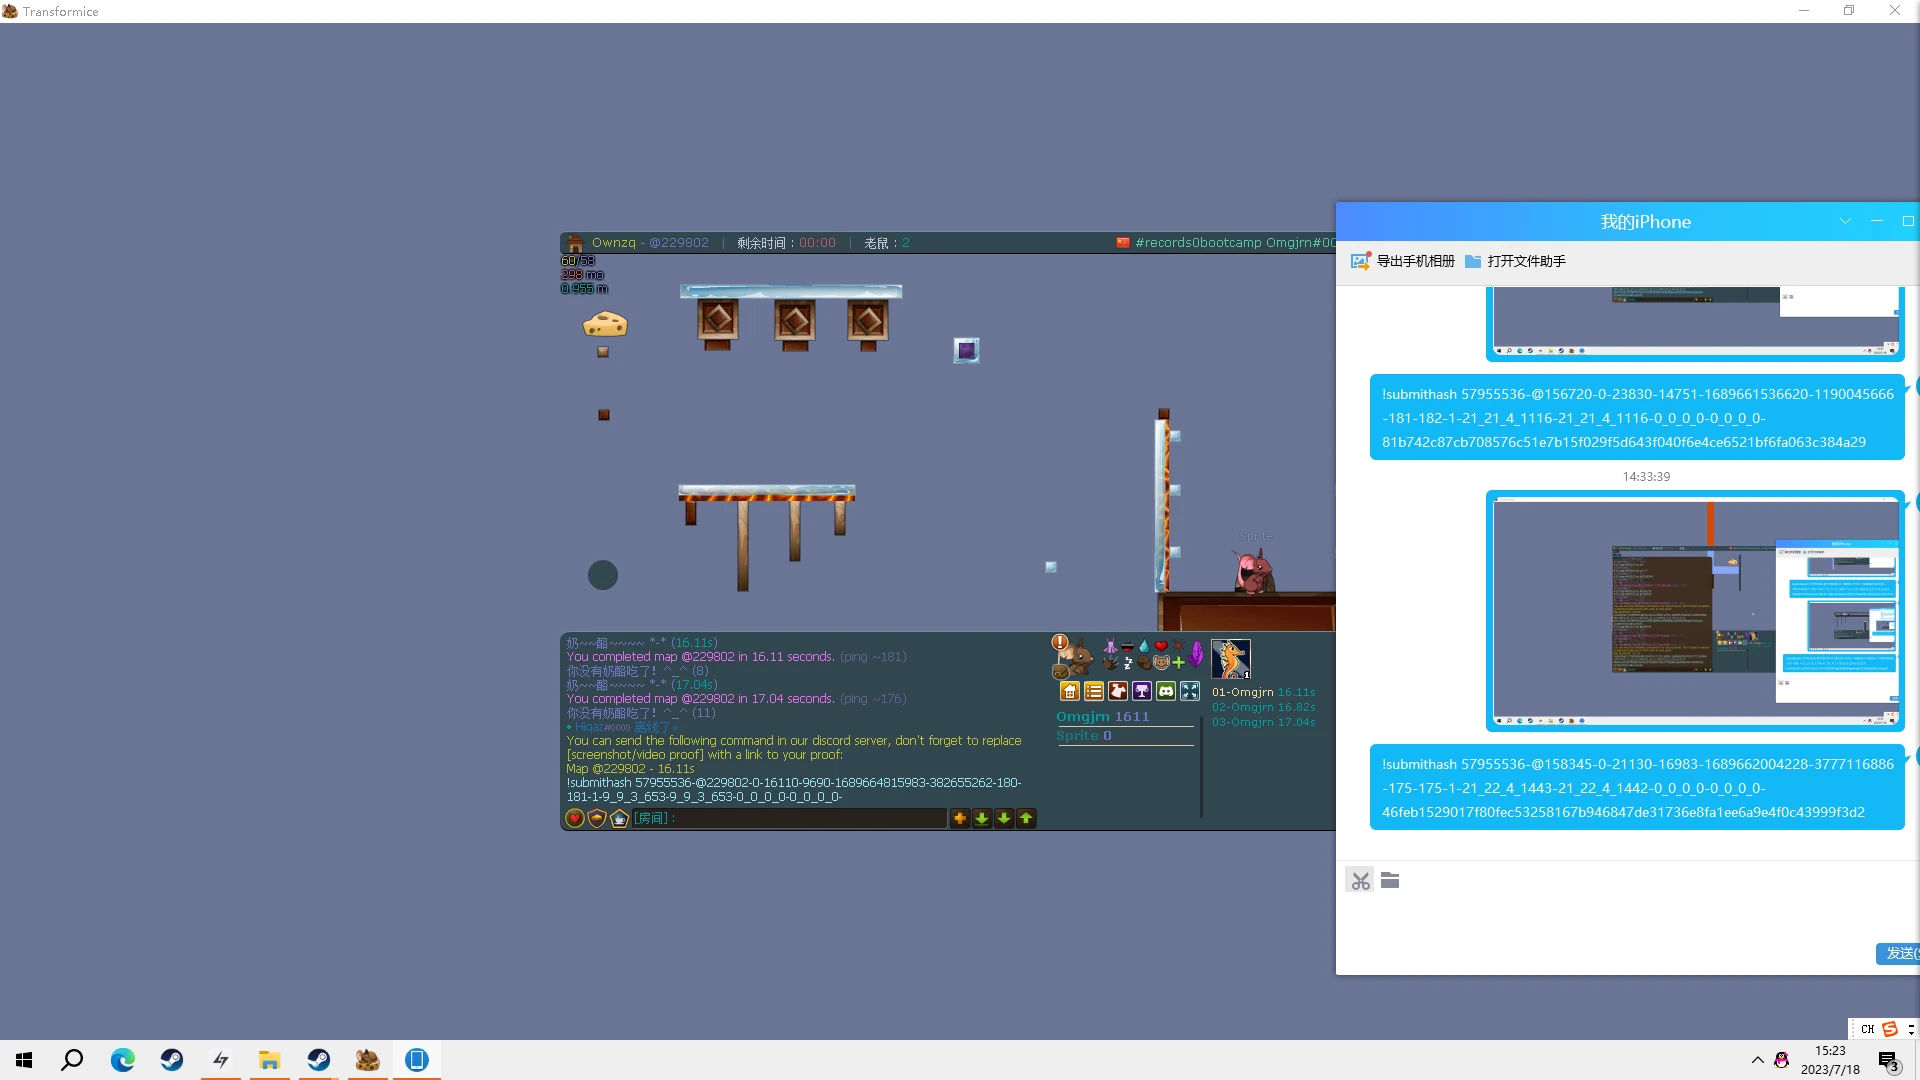This screenshot has width=1920, height=1080.
Task: Click the folder send-file icon in iPhone window
Action: 1390,881
